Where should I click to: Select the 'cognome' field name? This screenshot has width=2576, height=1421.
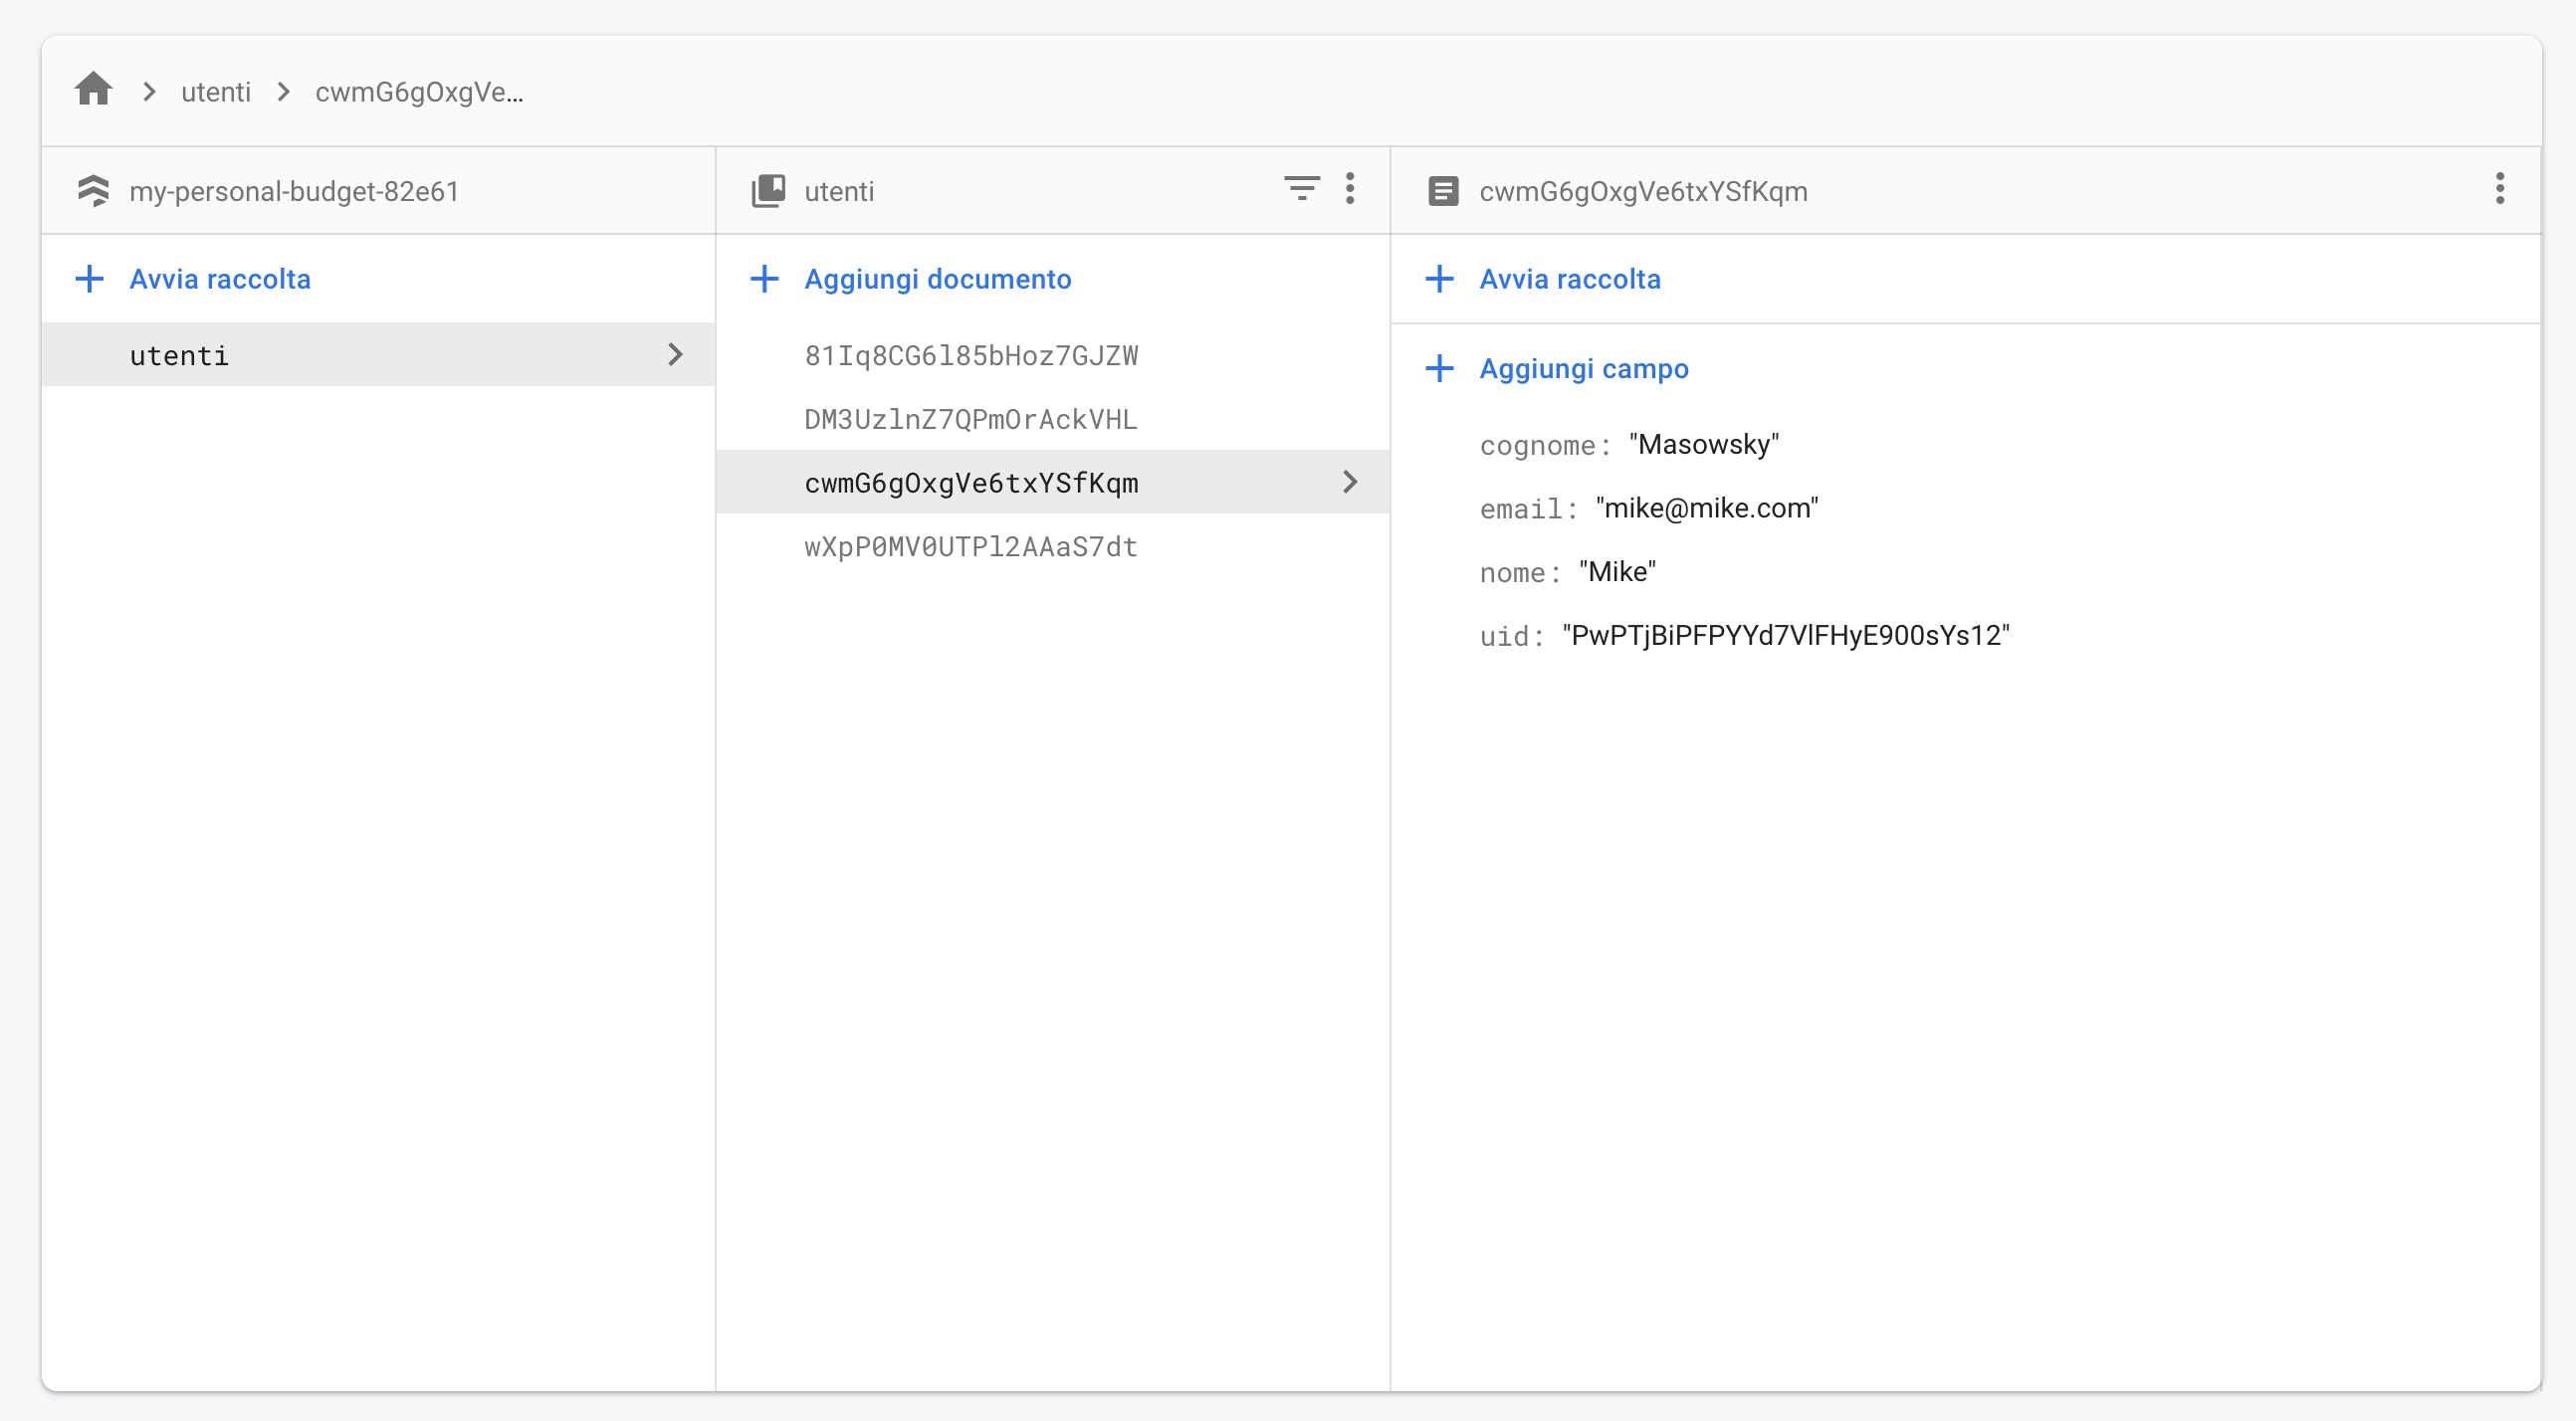pyautogui.click(x=1537, y=445)
